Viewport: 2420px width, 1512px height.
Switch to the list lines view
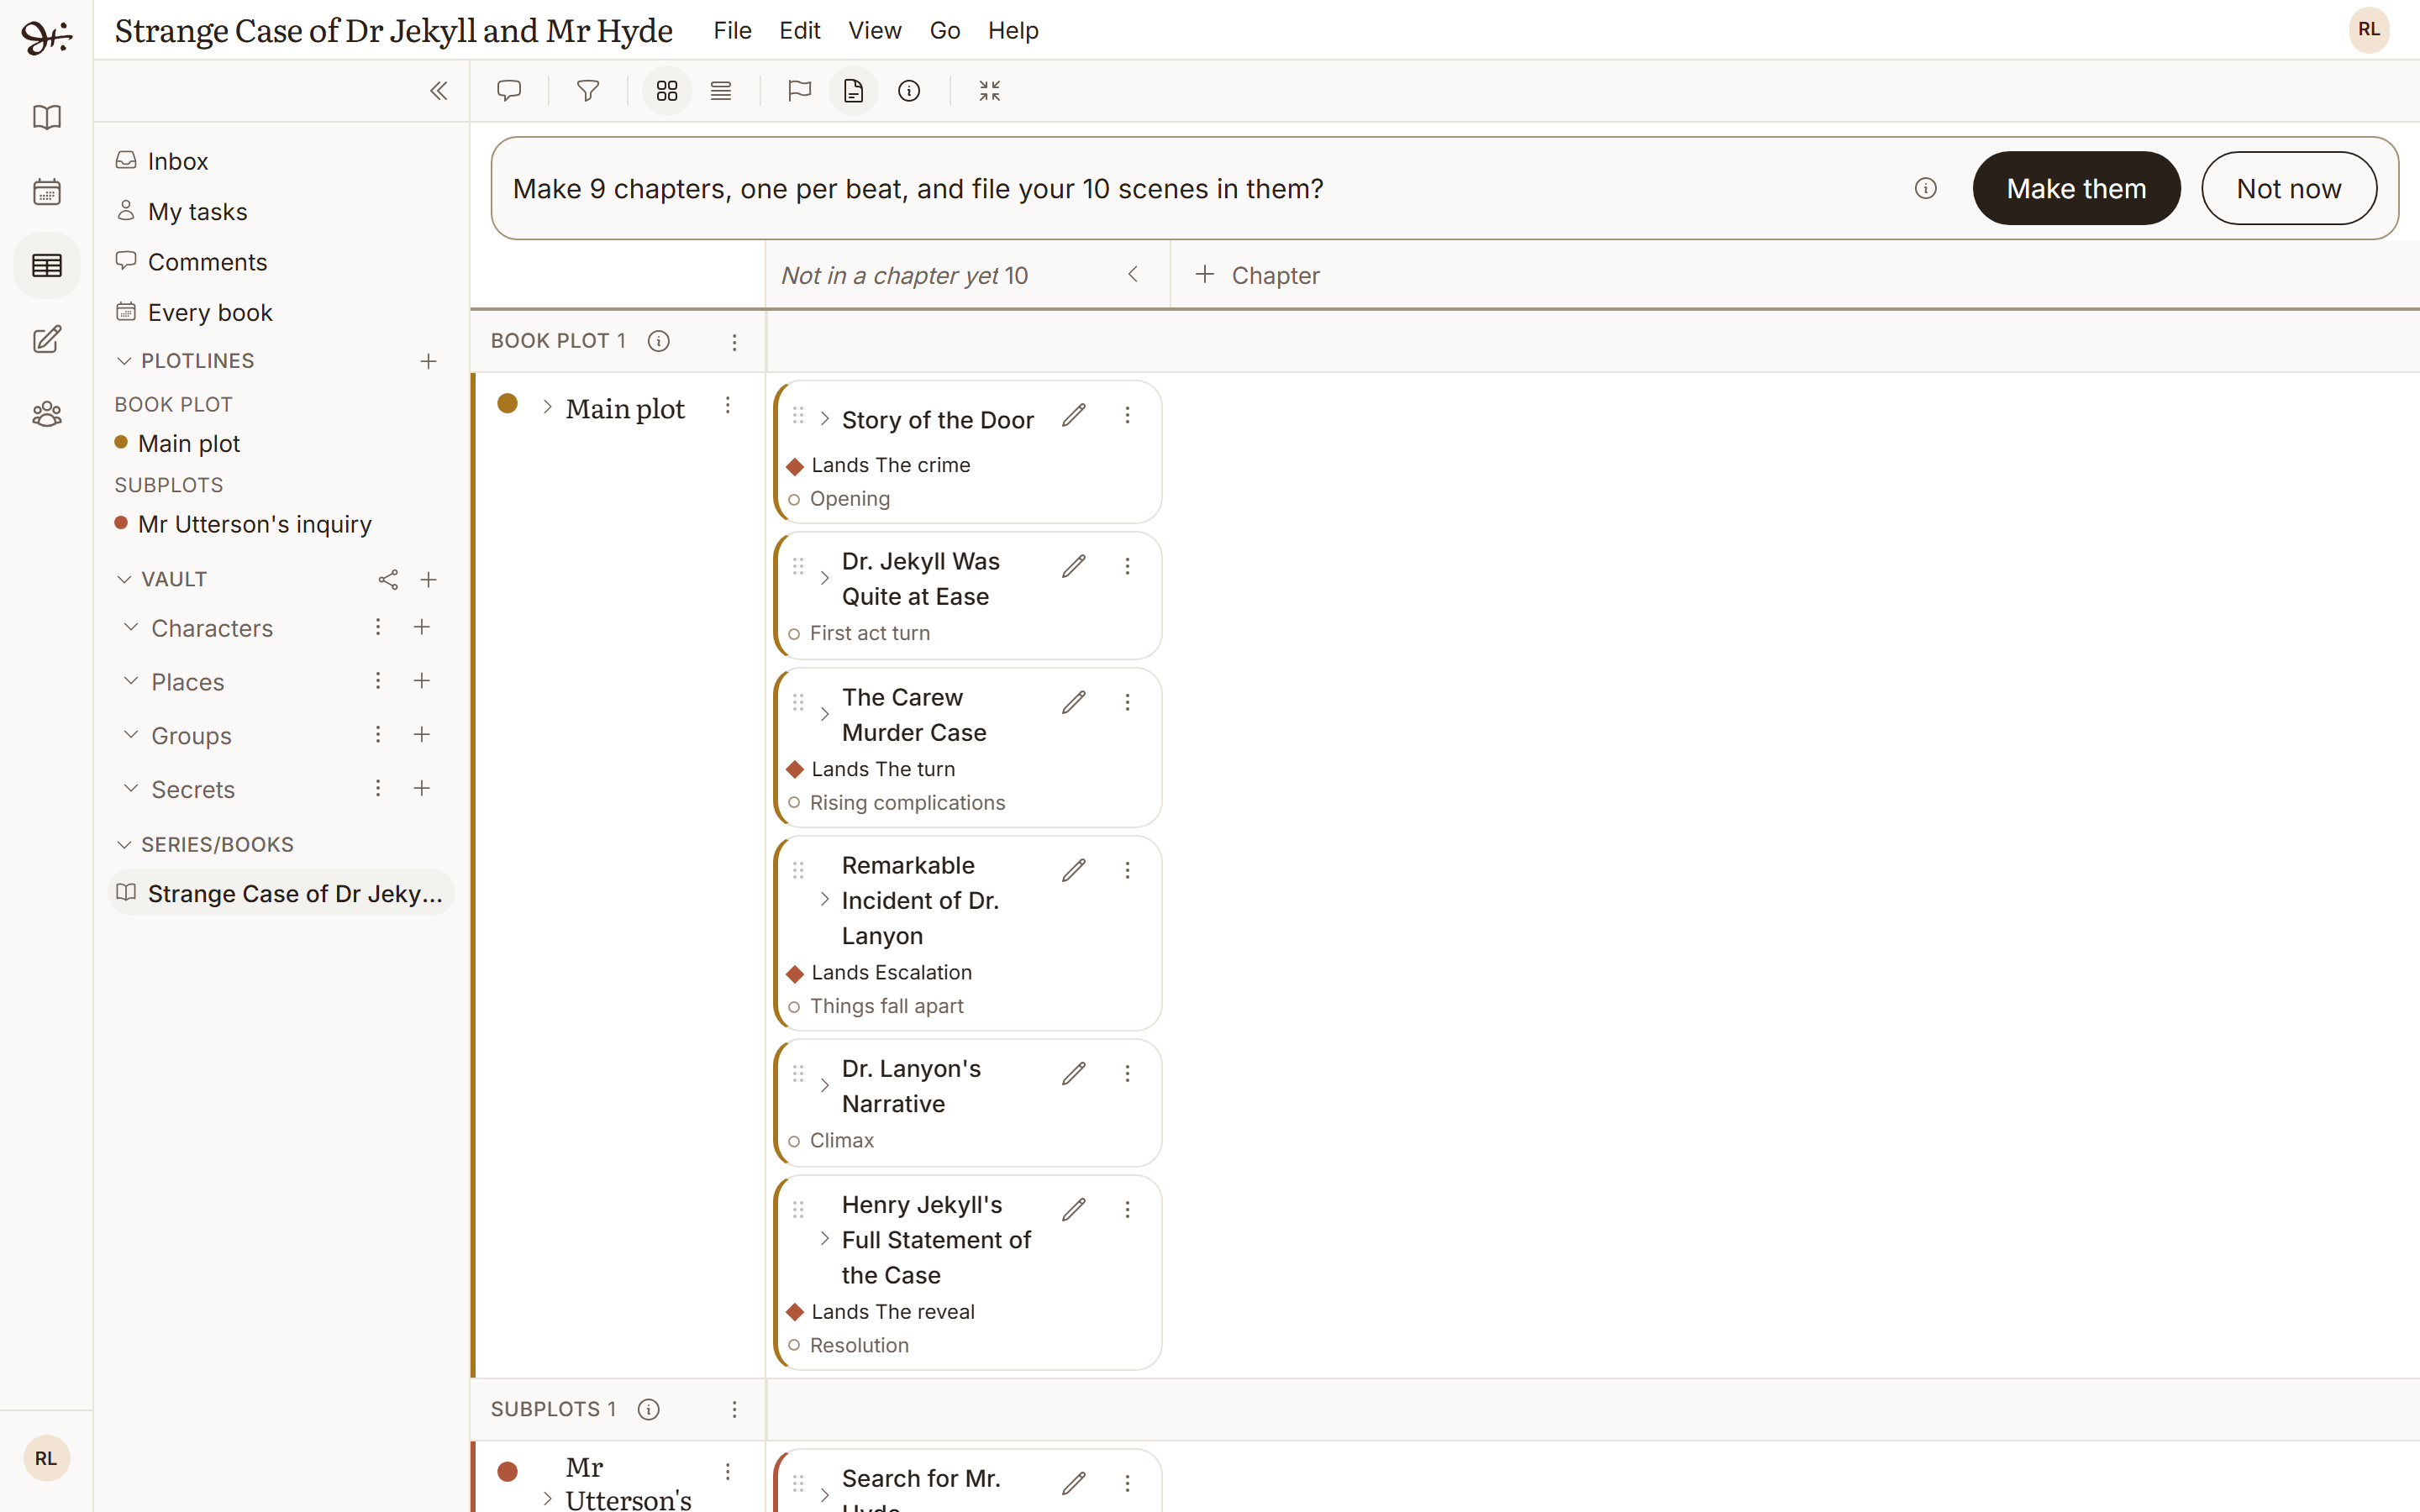[721, 91]
